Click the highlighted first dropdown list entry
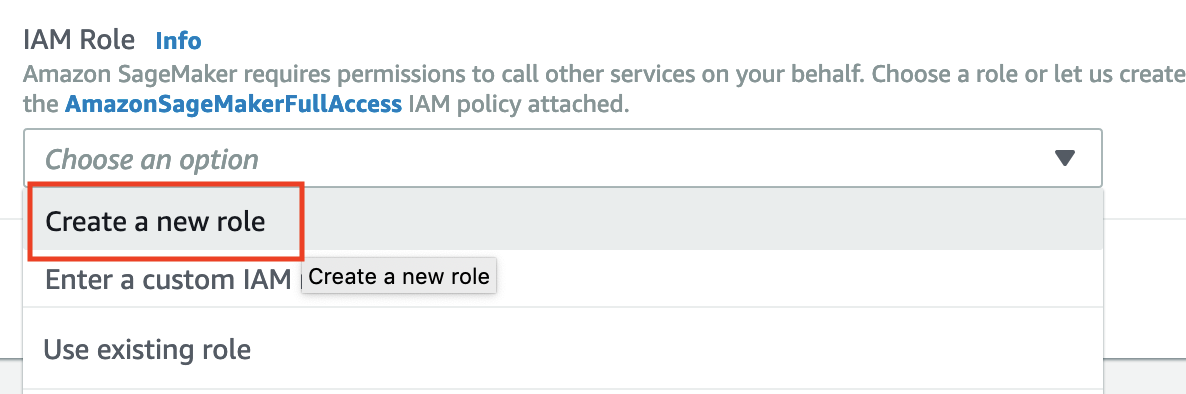This screenshot has width=1186, height=394. click(x=563, y=221)
